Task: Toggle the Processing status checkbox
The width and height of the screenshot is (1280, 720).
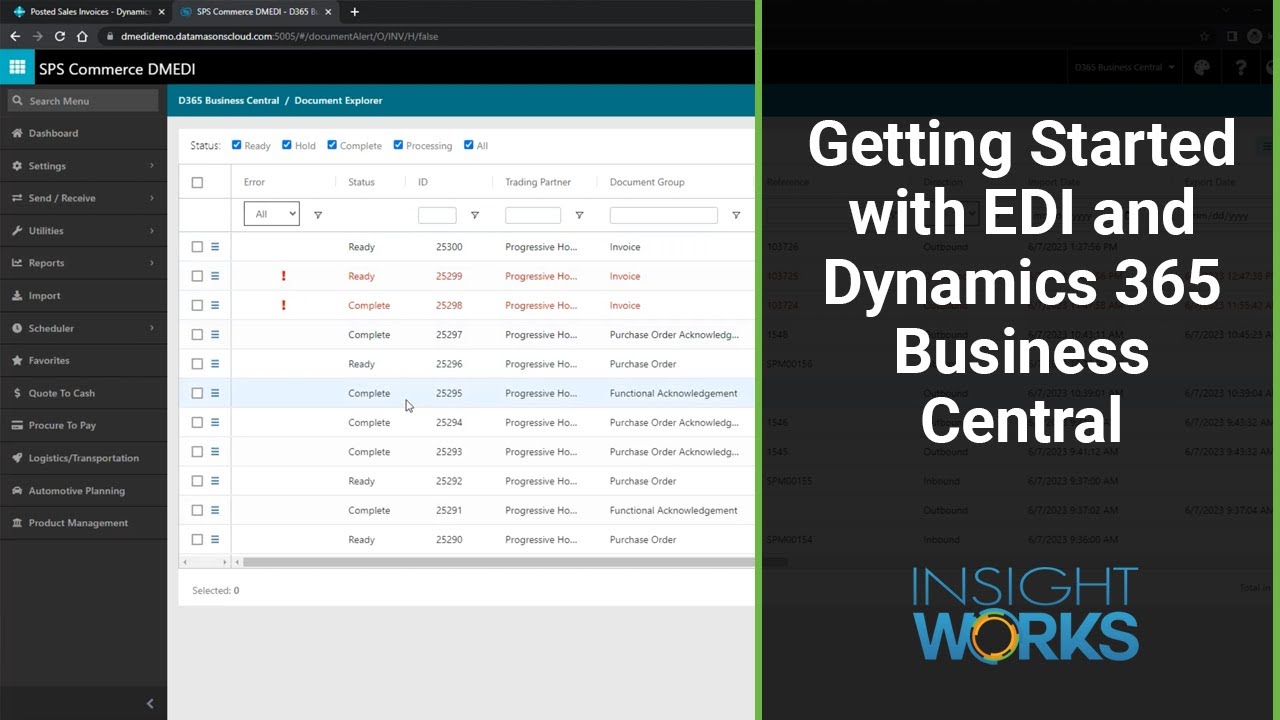Action: pyautogui.click(x=398, y=145)
